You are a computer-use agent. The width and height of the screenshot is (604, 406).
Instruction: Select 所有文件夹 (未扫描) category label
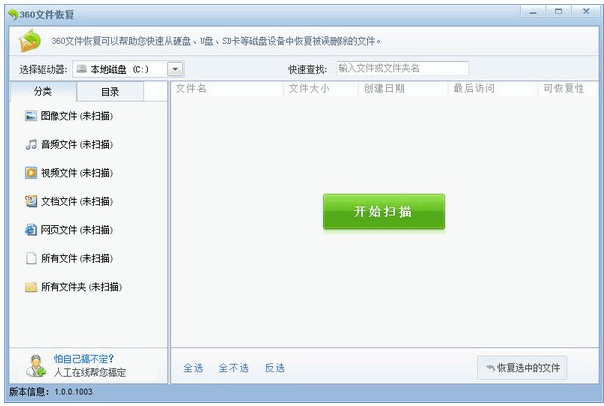82,287
